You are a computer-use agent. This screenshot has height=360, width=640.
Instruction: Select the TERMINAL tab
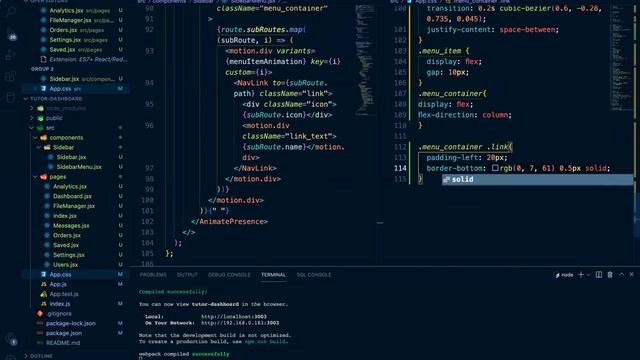(x=273, y=275)
